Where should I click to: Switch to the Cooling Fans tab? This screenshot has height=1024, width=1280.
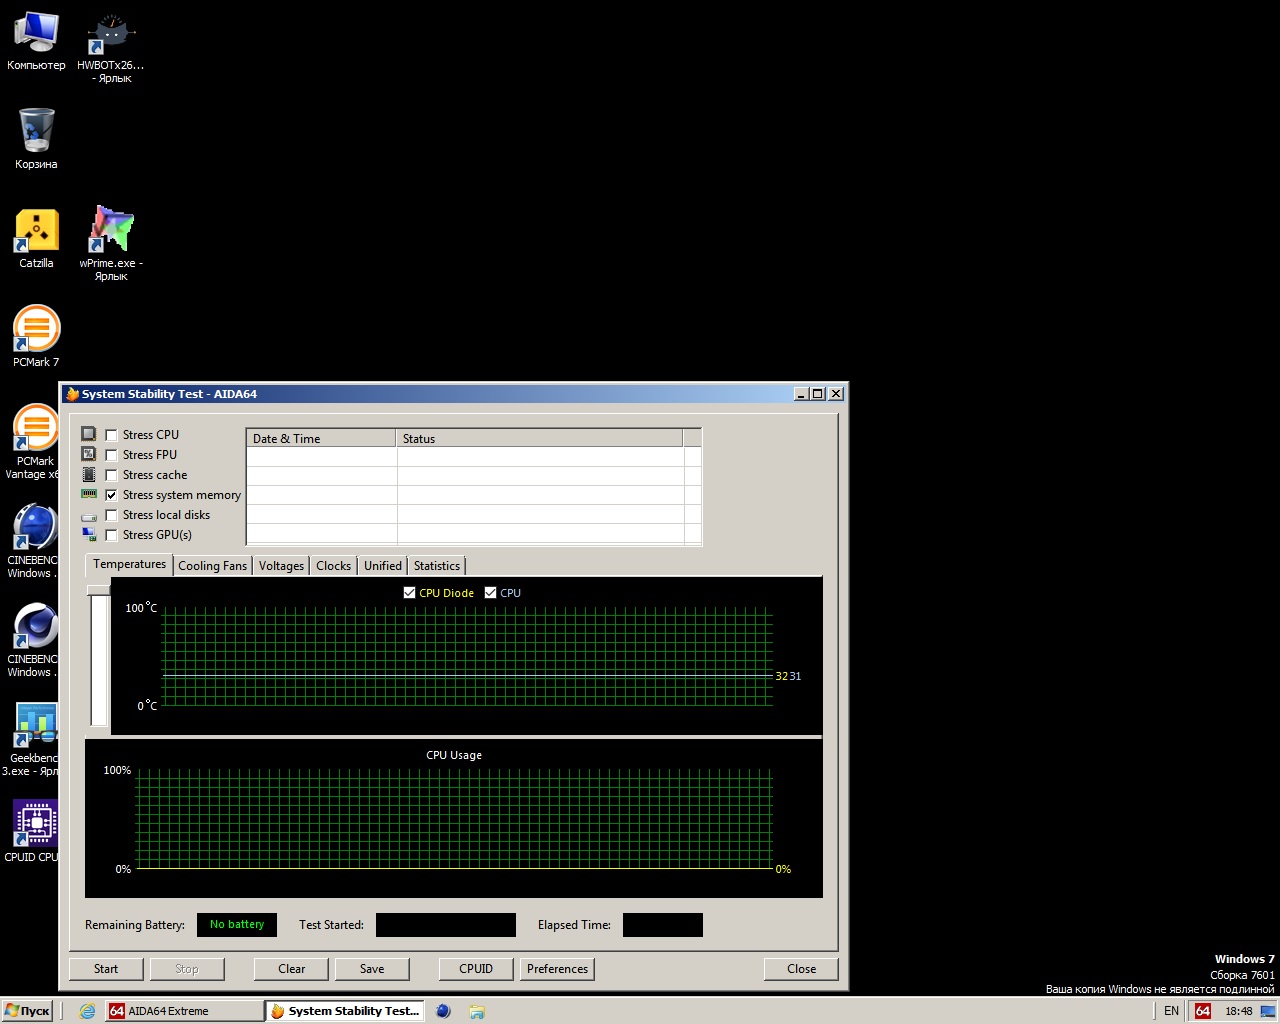(212, 566)
